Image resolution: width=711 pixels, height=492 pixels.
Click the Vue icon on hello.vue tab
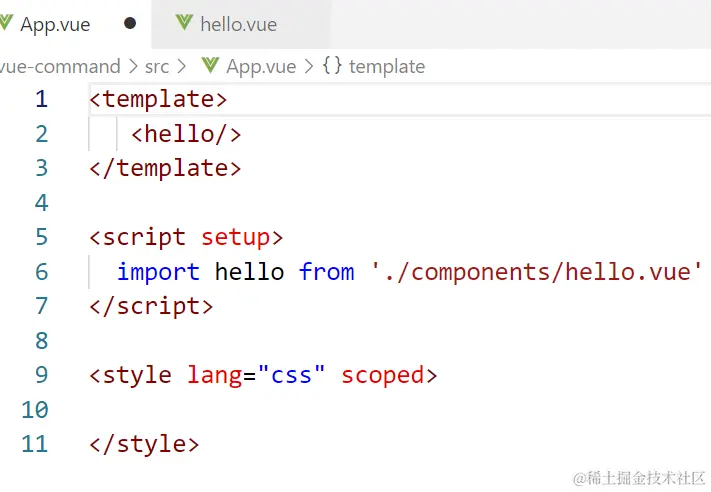click(x=184, y=24)
